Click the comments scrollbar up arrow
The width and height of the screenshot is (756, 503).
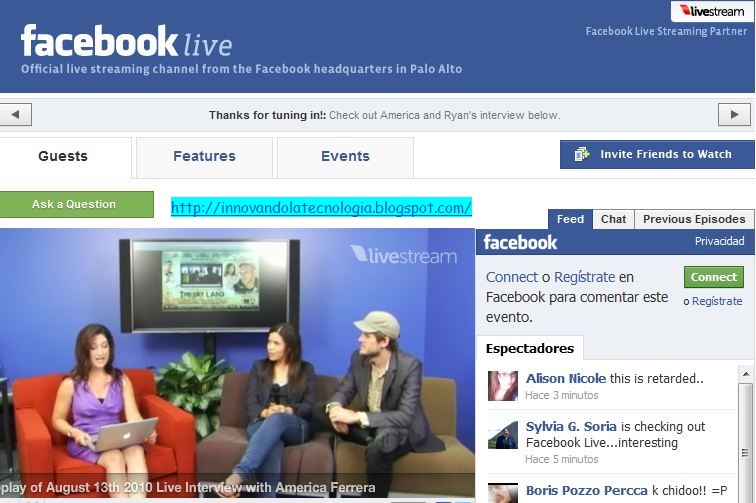click(x=745, y=374)
